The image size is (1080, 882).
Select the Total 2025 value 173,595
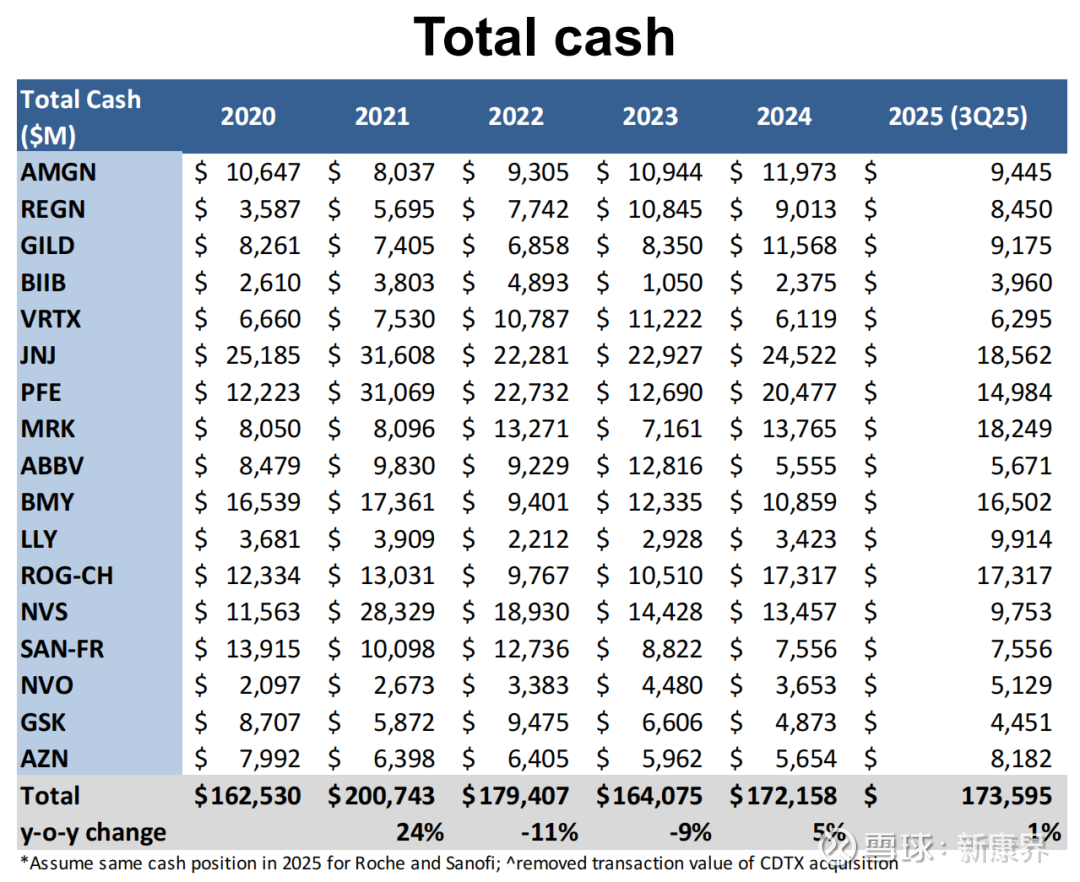point(1007,796)
